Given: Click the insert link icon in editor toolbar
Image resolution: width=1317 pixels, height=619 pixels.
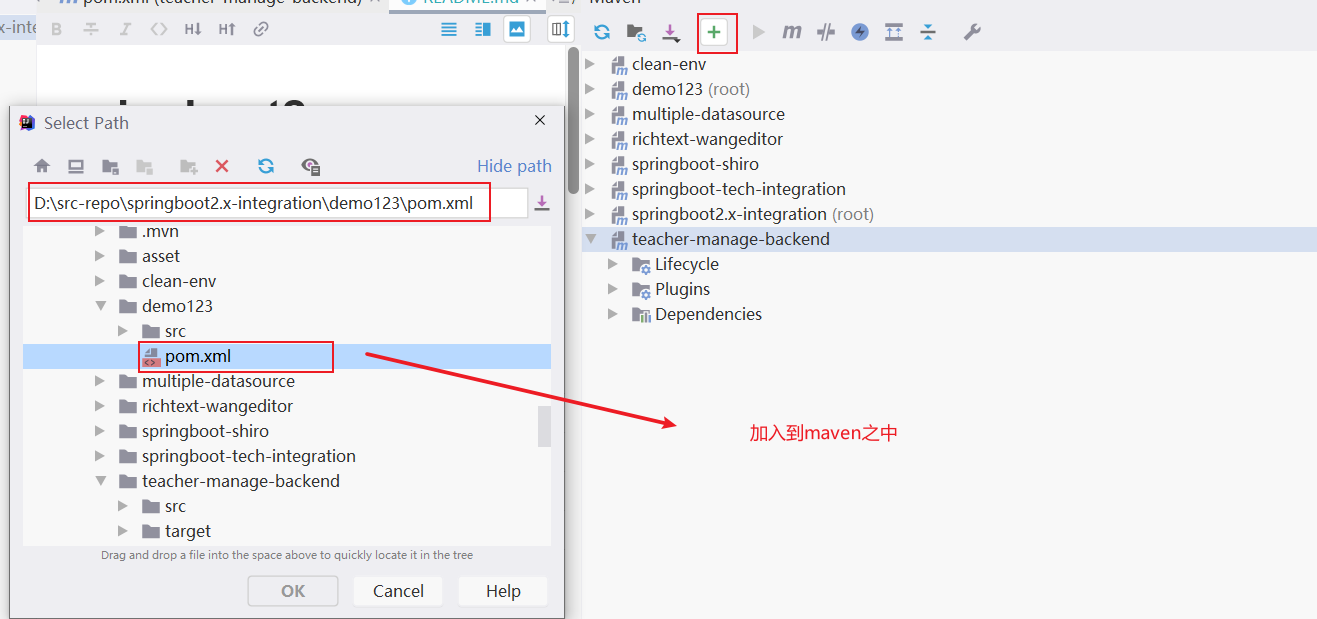Looking at the screenshot, I should (x=261, y=29).
